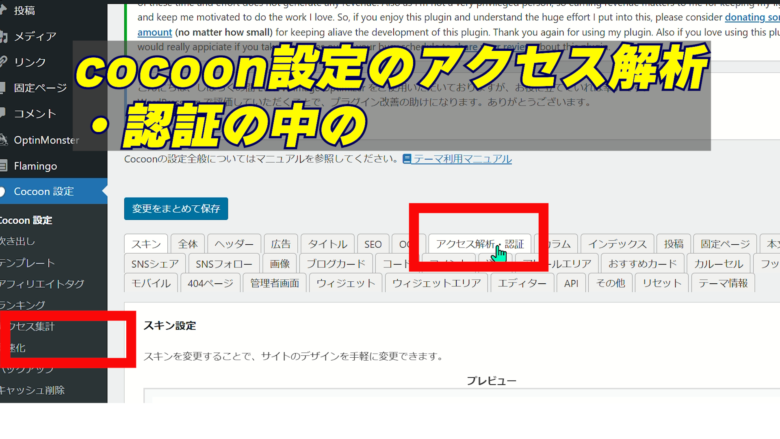780x439 pixels.
Task: Select テンプレート in the Cocoon submenu
Action: [x=28, y=263]
